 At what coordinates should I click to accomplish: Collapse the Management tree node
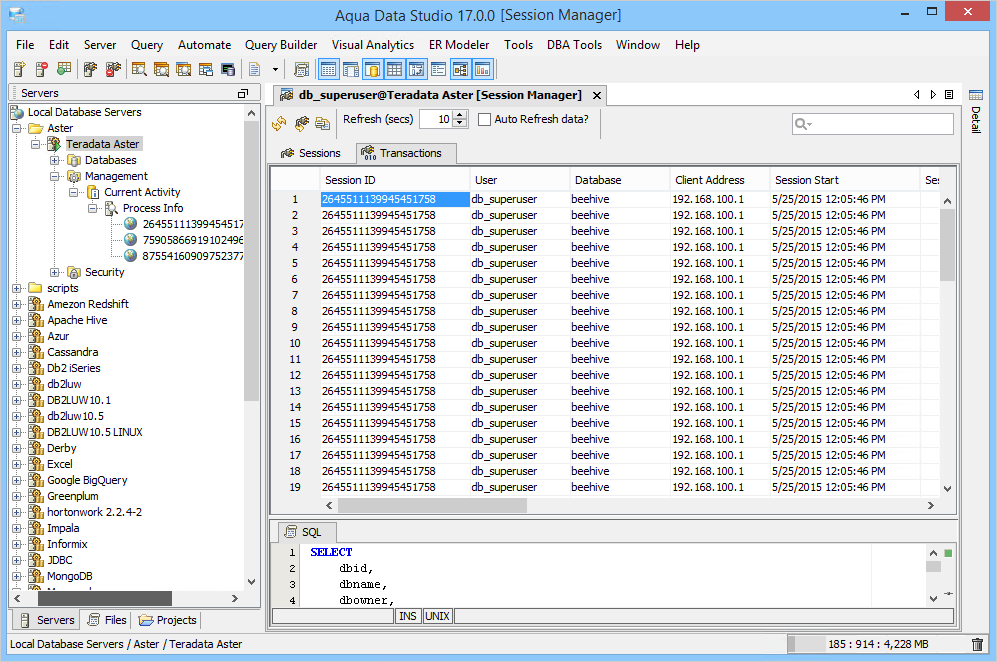pyautogui.click(x=55, y=176)
